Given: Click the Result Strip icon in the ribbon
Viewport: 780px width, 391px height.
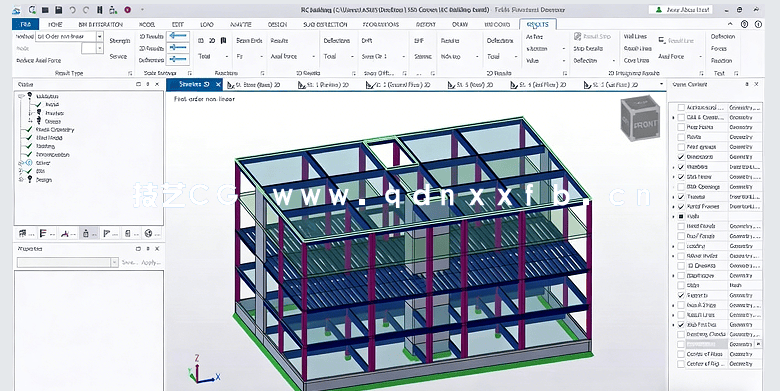Looking at the screenshot, I should click(x=578, y=37).
